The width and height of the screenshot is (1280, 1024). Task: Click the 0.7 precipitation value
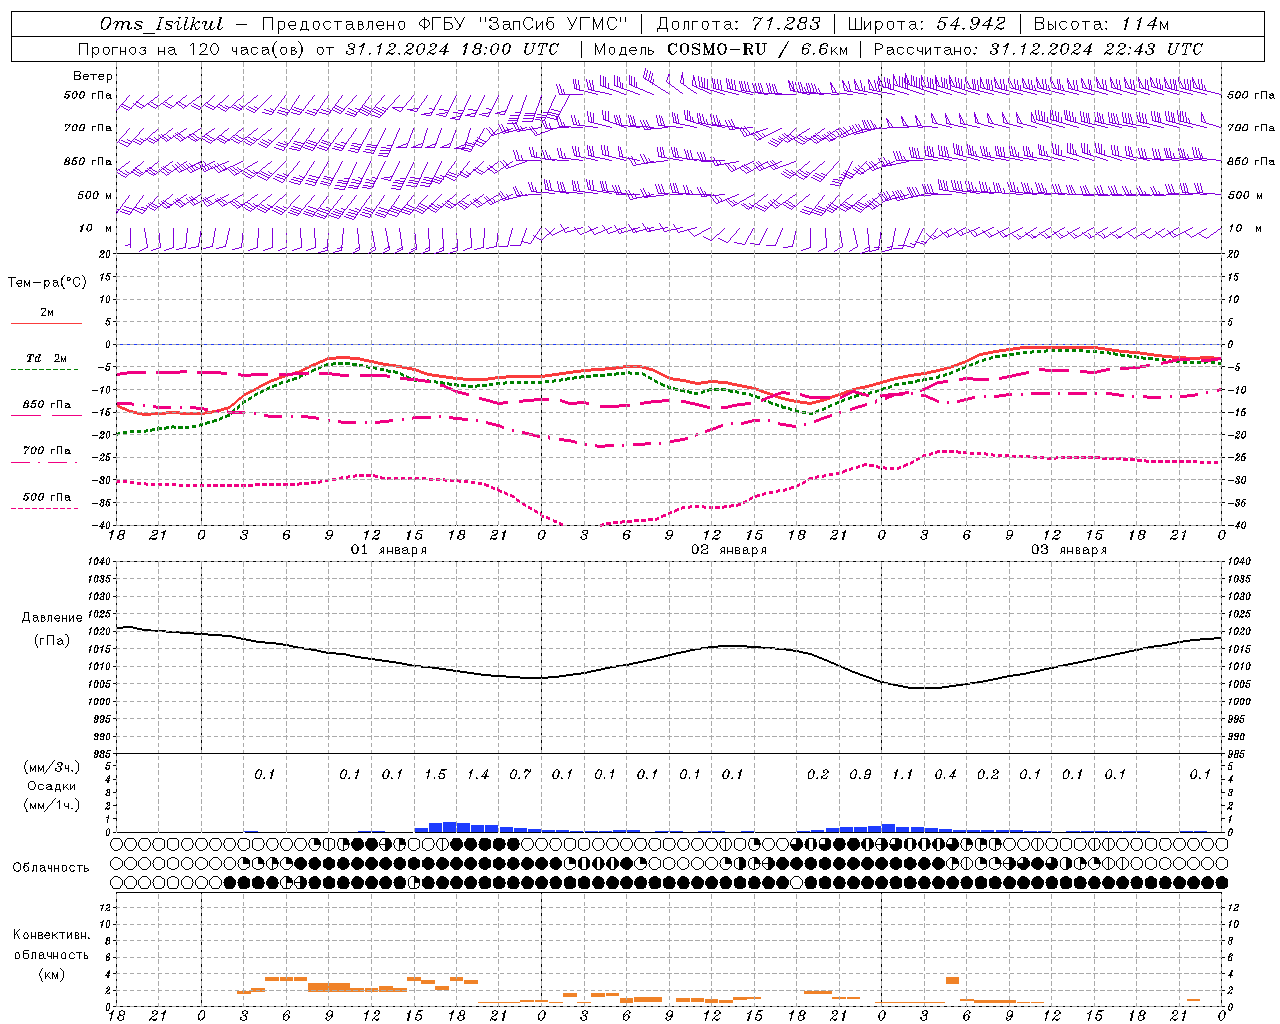pyautogui.click(x=520, y=774)
